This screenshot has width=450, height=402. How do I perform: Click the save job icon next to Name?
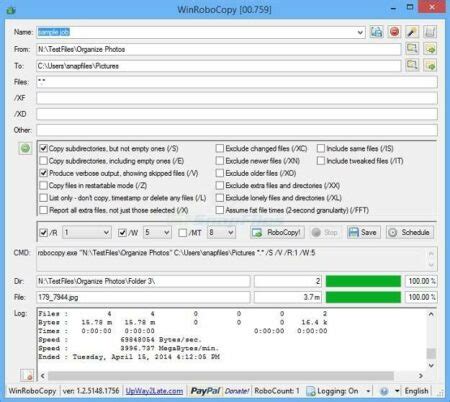point(376,32)
